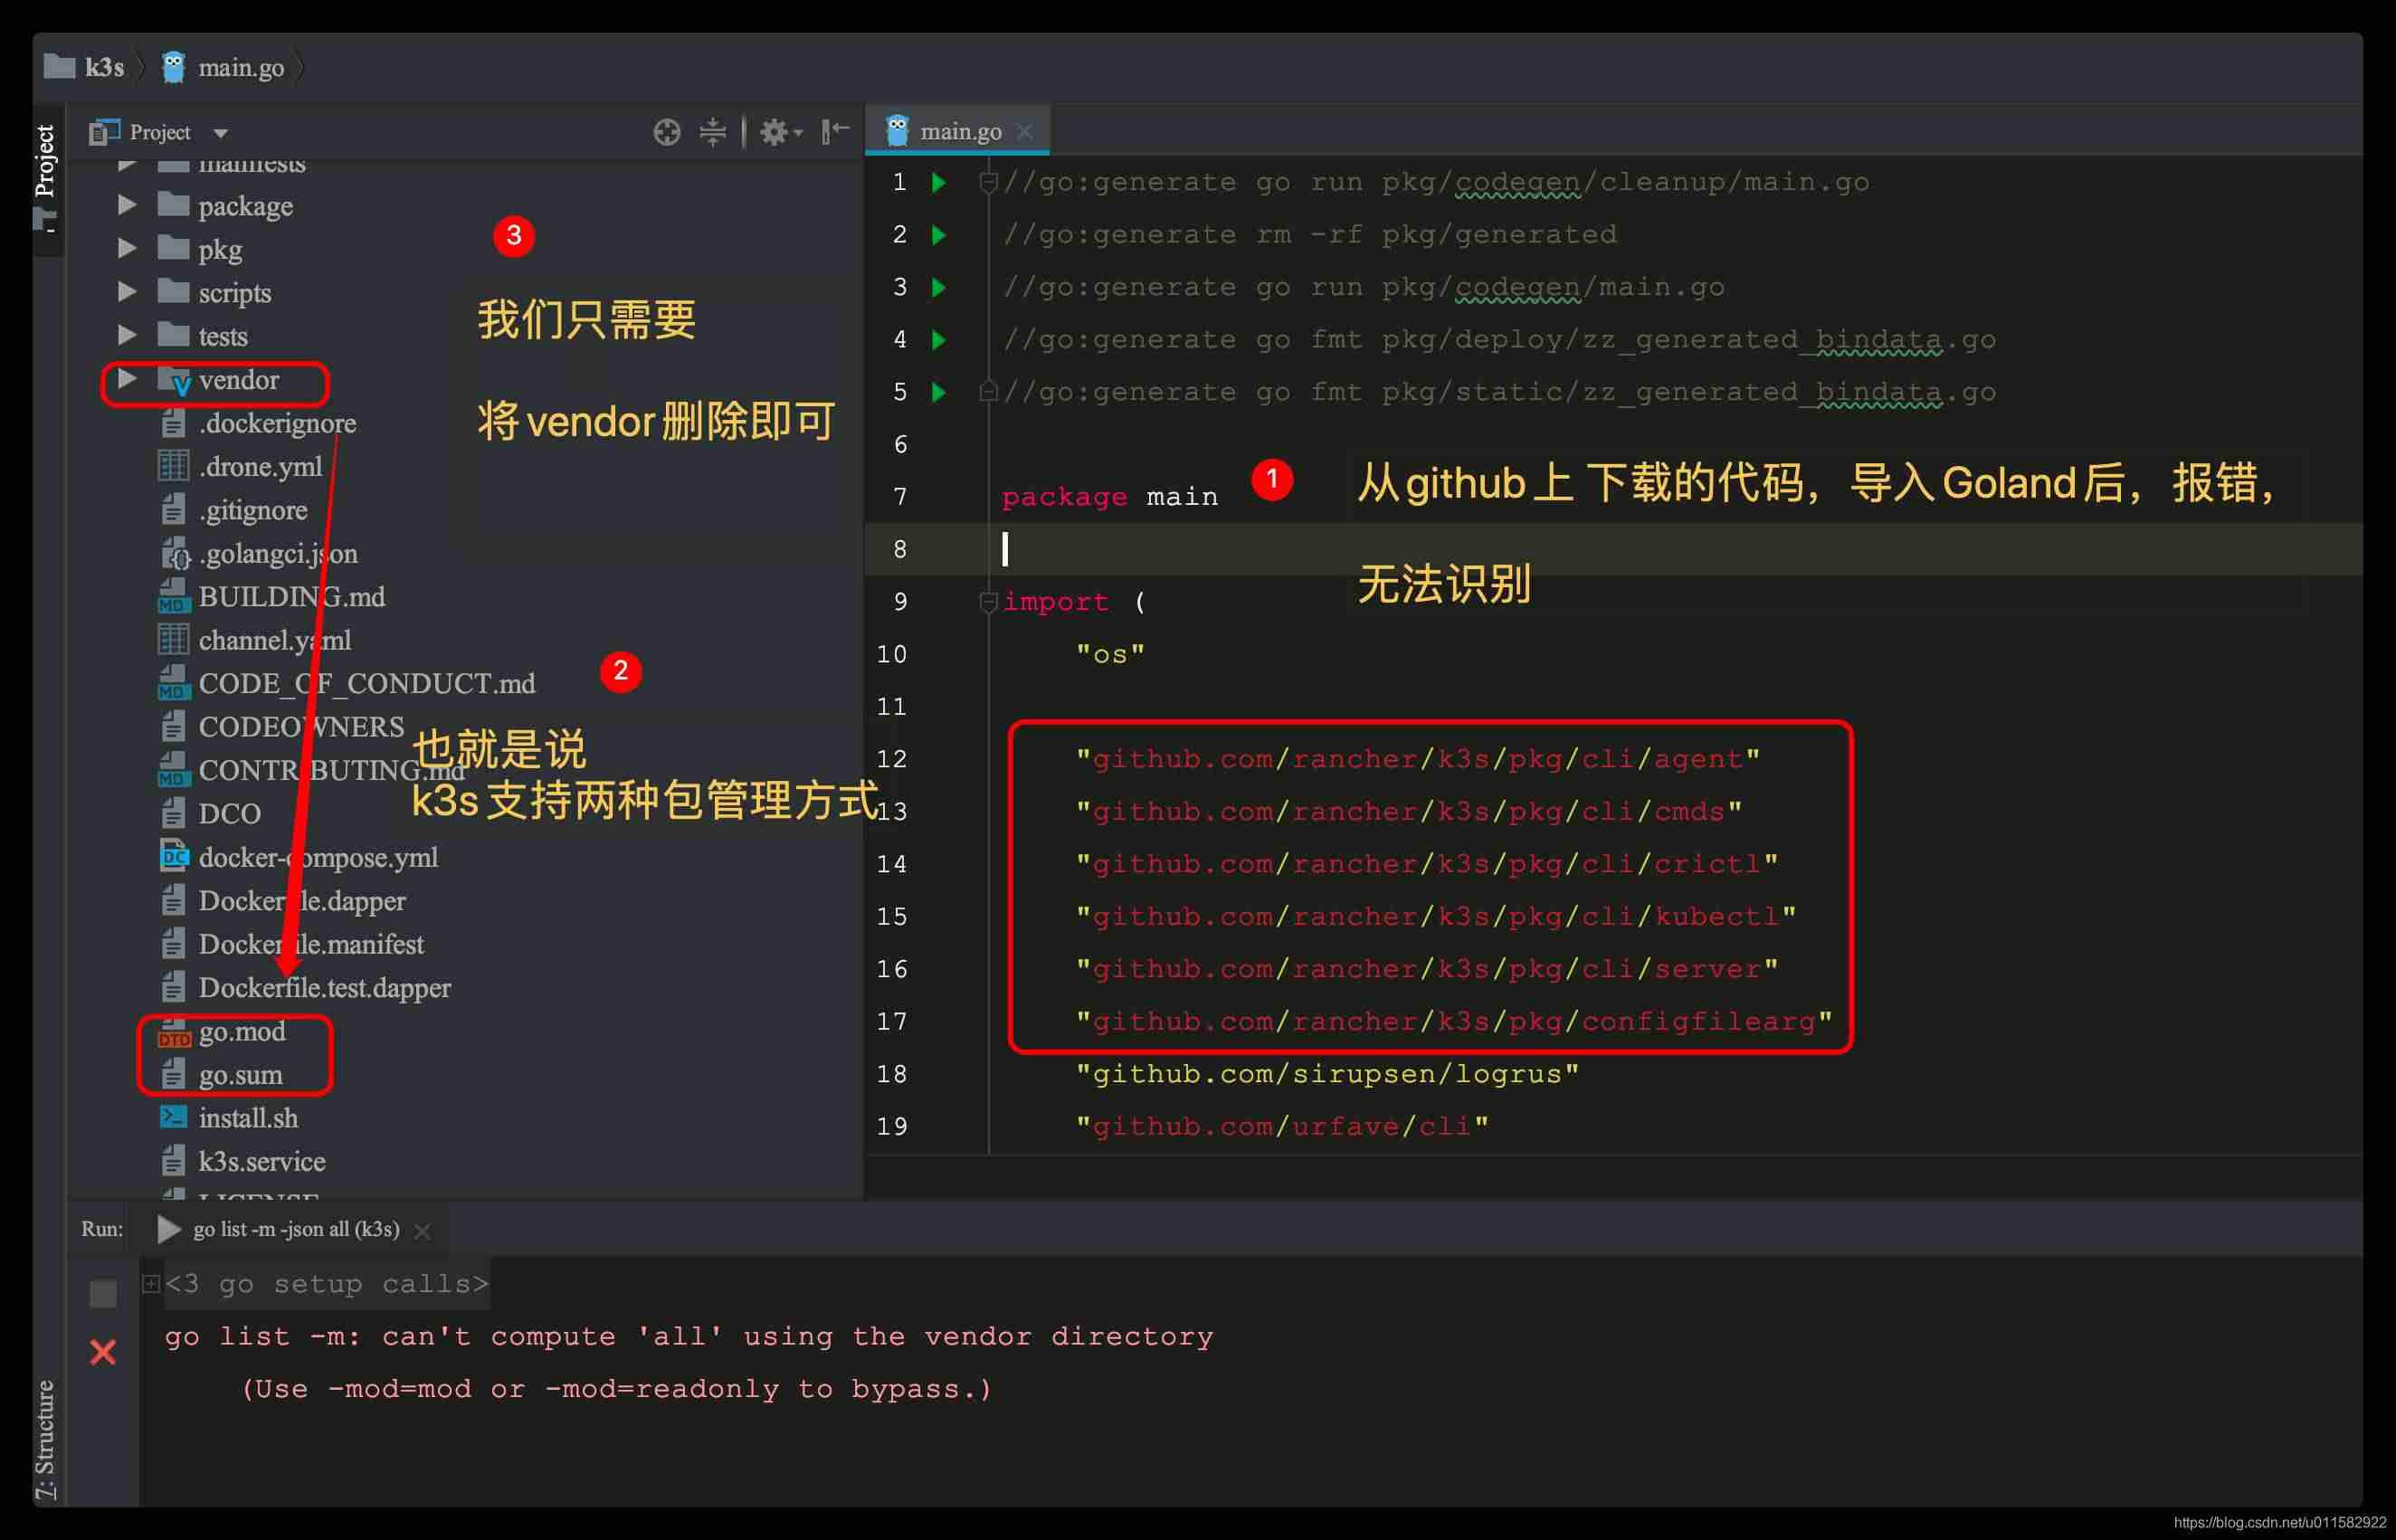Select the install.sh file
The image size is (2396, 1540).
[x=248, y=1119]
